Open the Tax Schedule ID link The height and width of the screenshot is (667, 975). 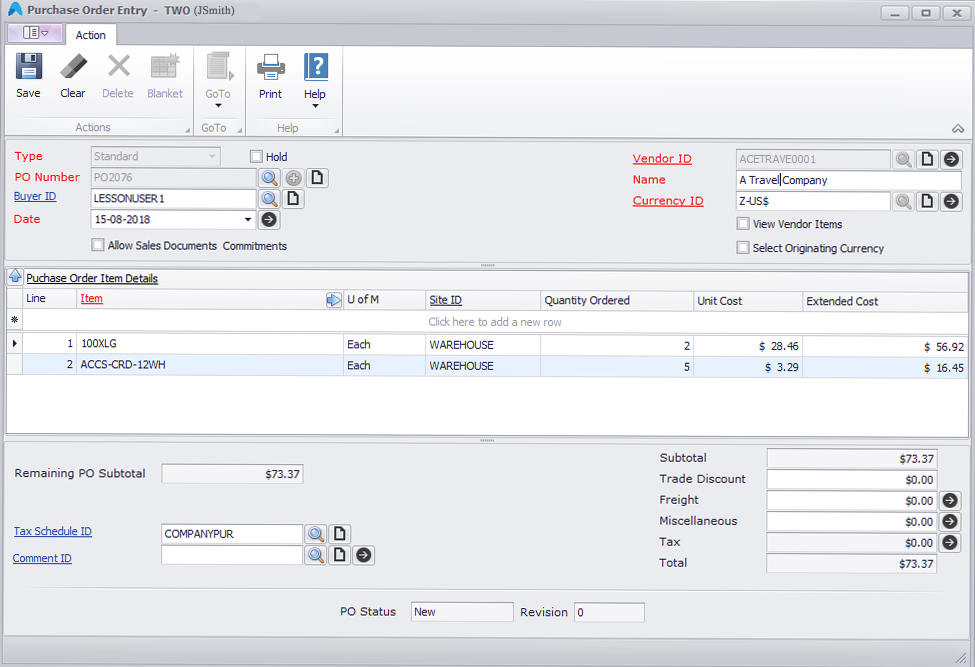(53, 531)
